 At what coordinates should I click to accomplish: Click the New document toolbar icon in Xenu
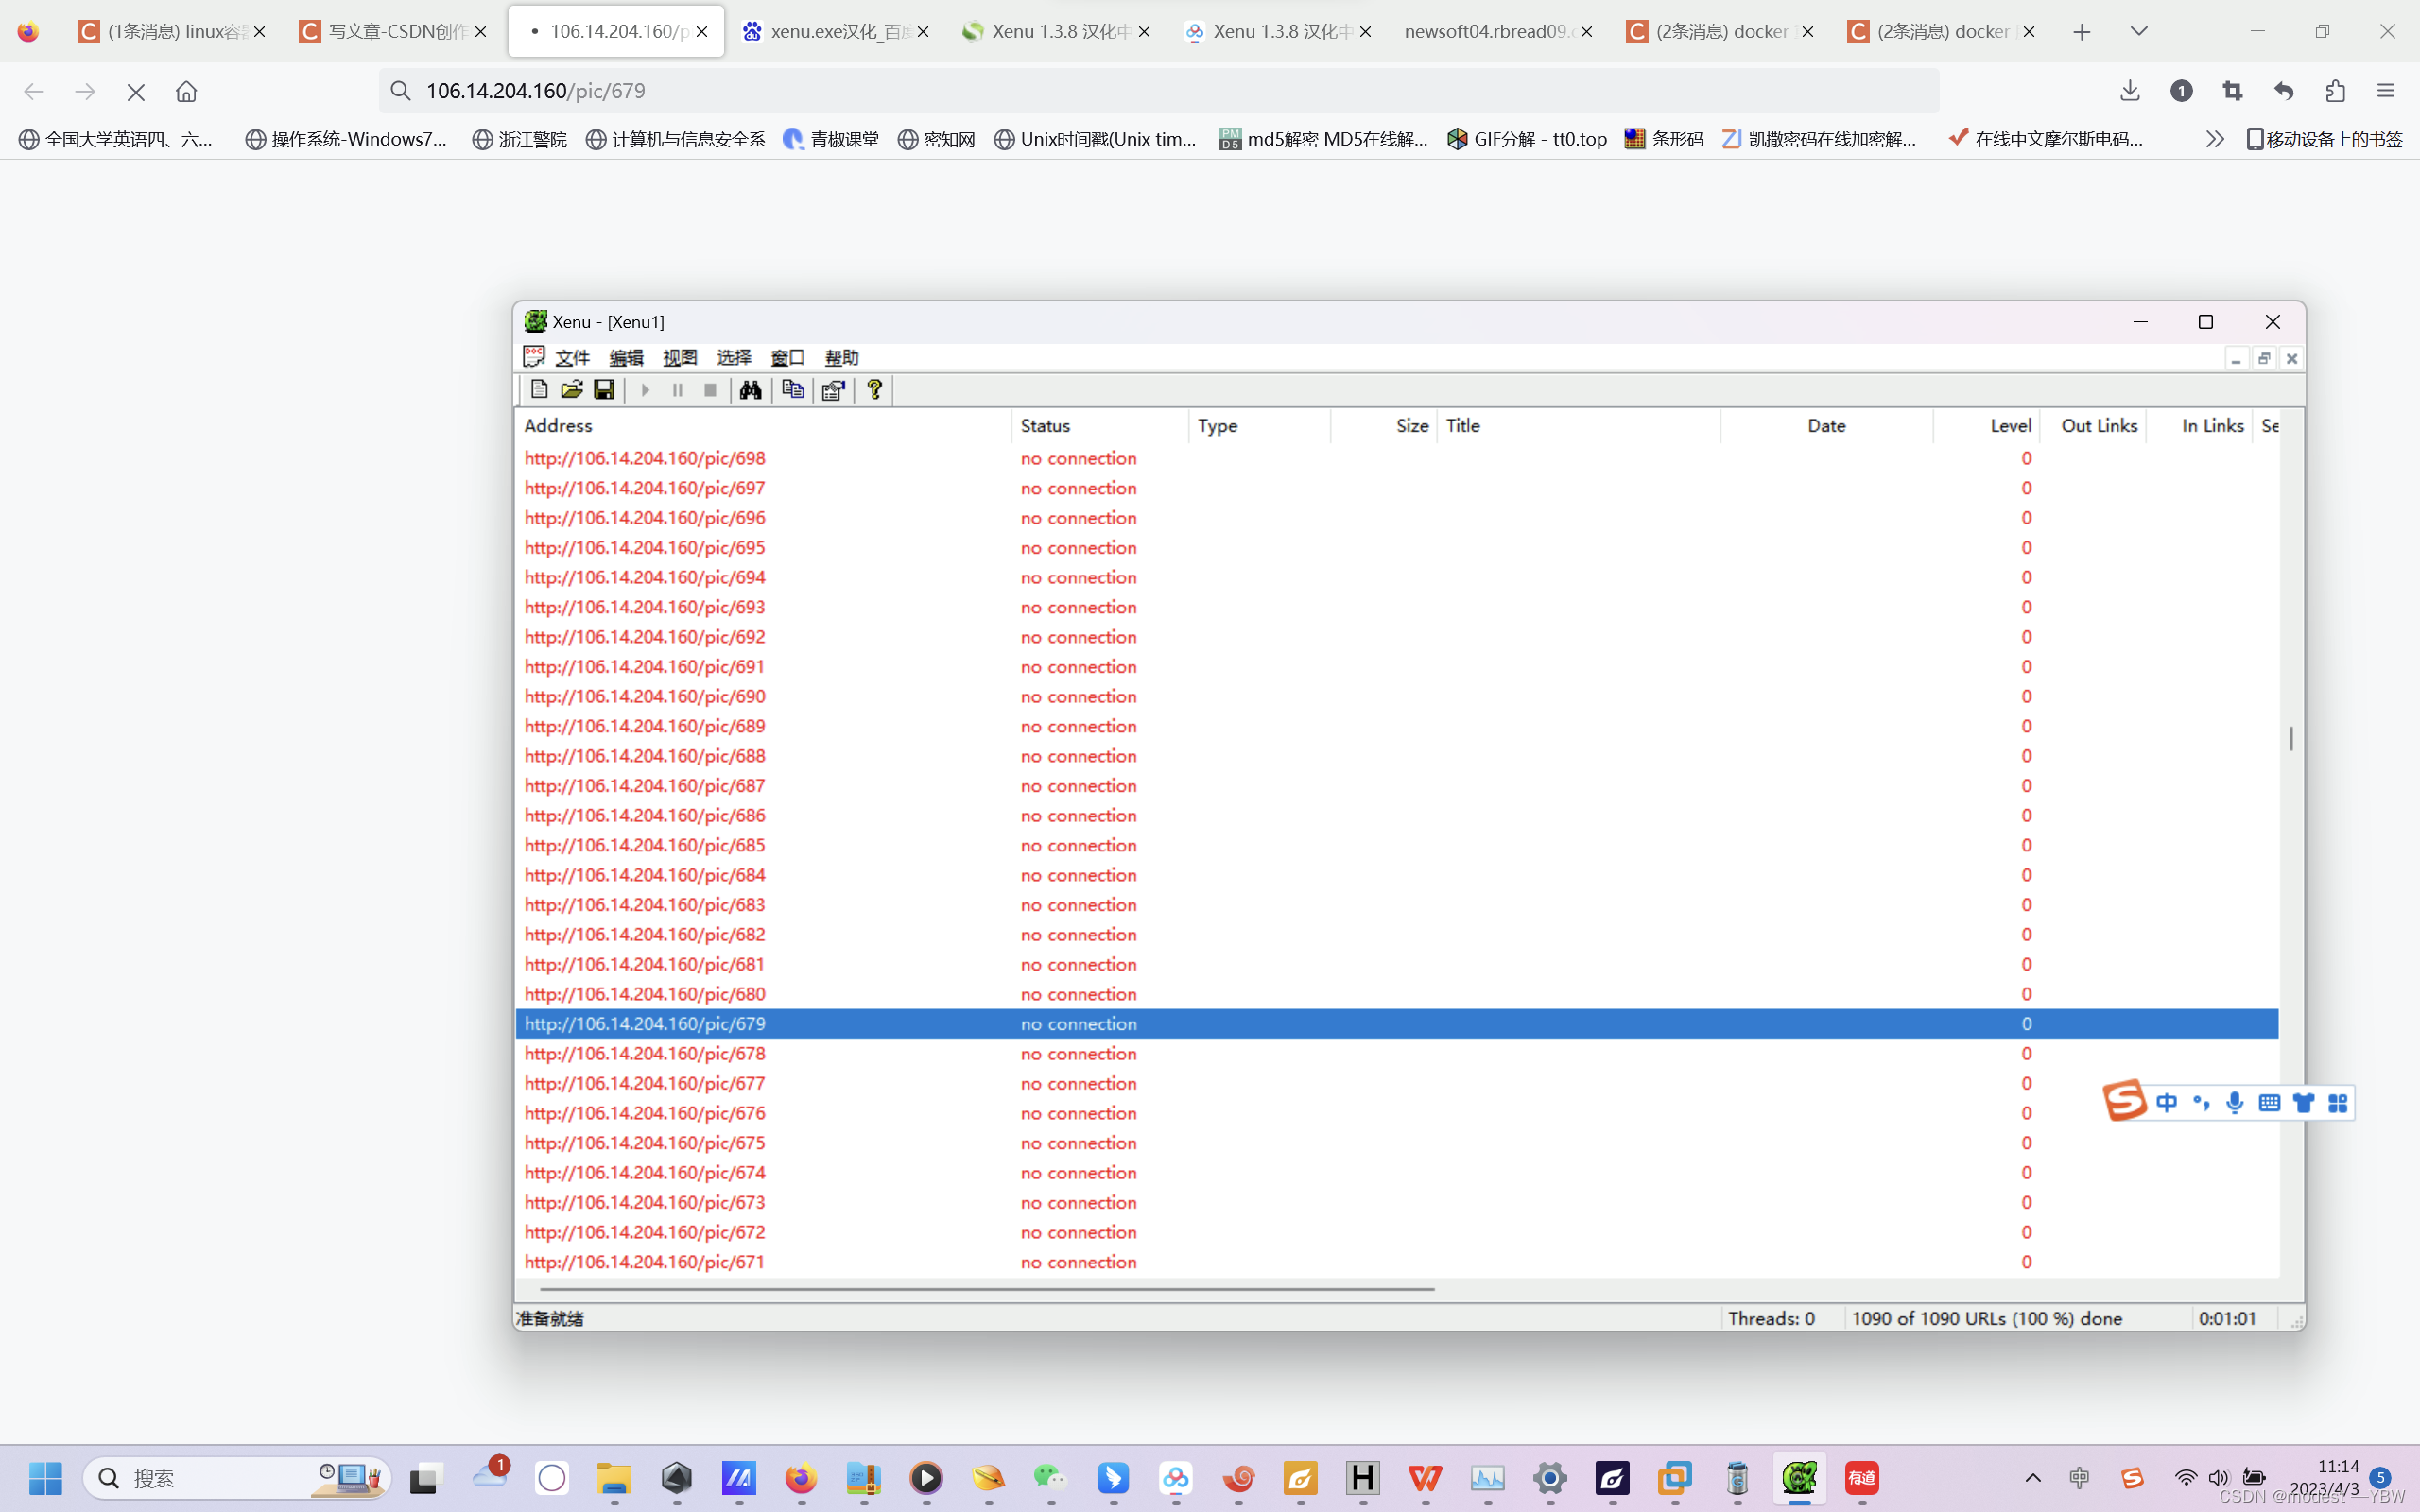539,390
